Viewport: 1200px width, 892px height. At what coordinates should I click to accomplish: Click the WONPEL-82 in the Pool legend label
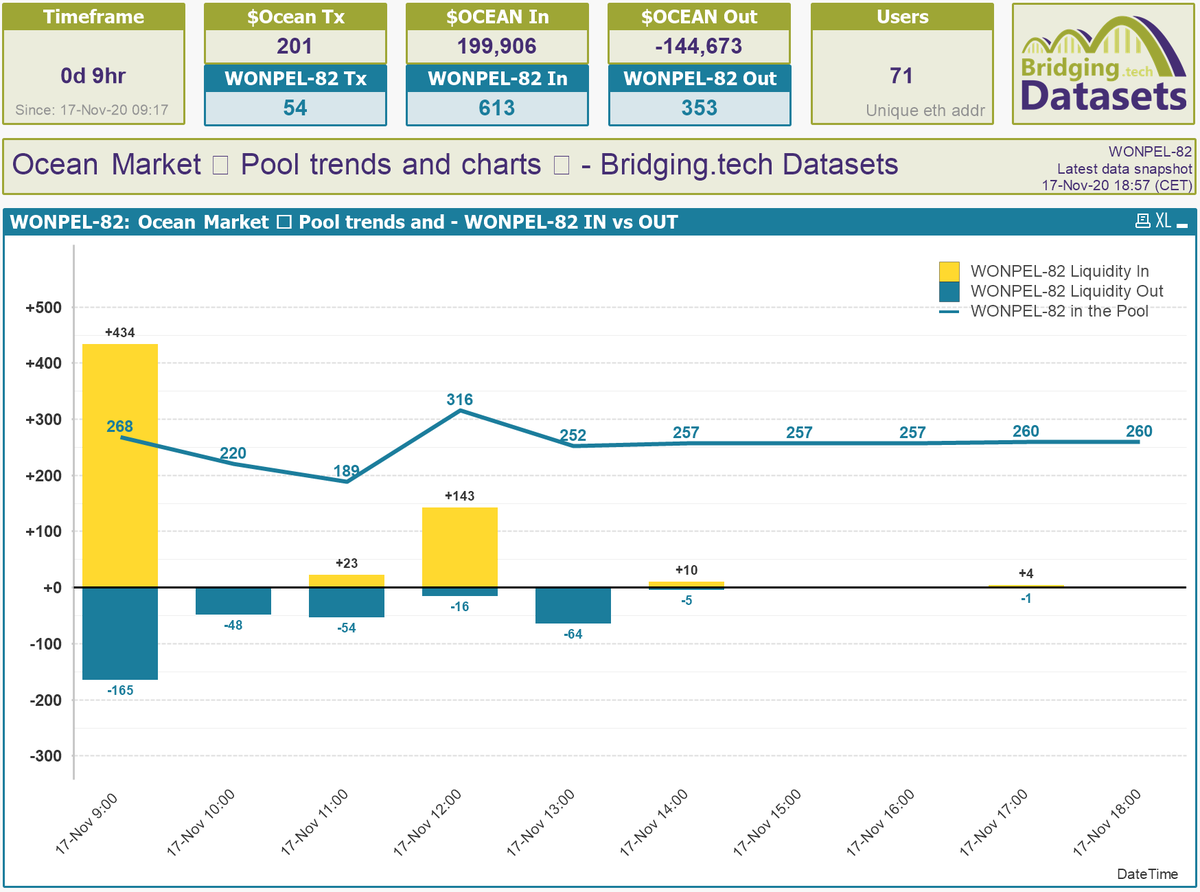1059,311
